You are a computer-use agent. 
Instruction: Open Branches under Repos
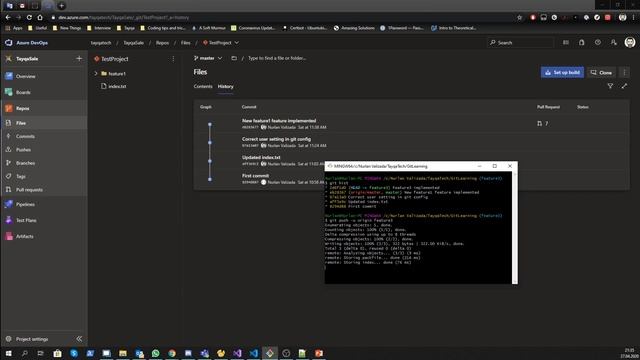pos(25,163)
